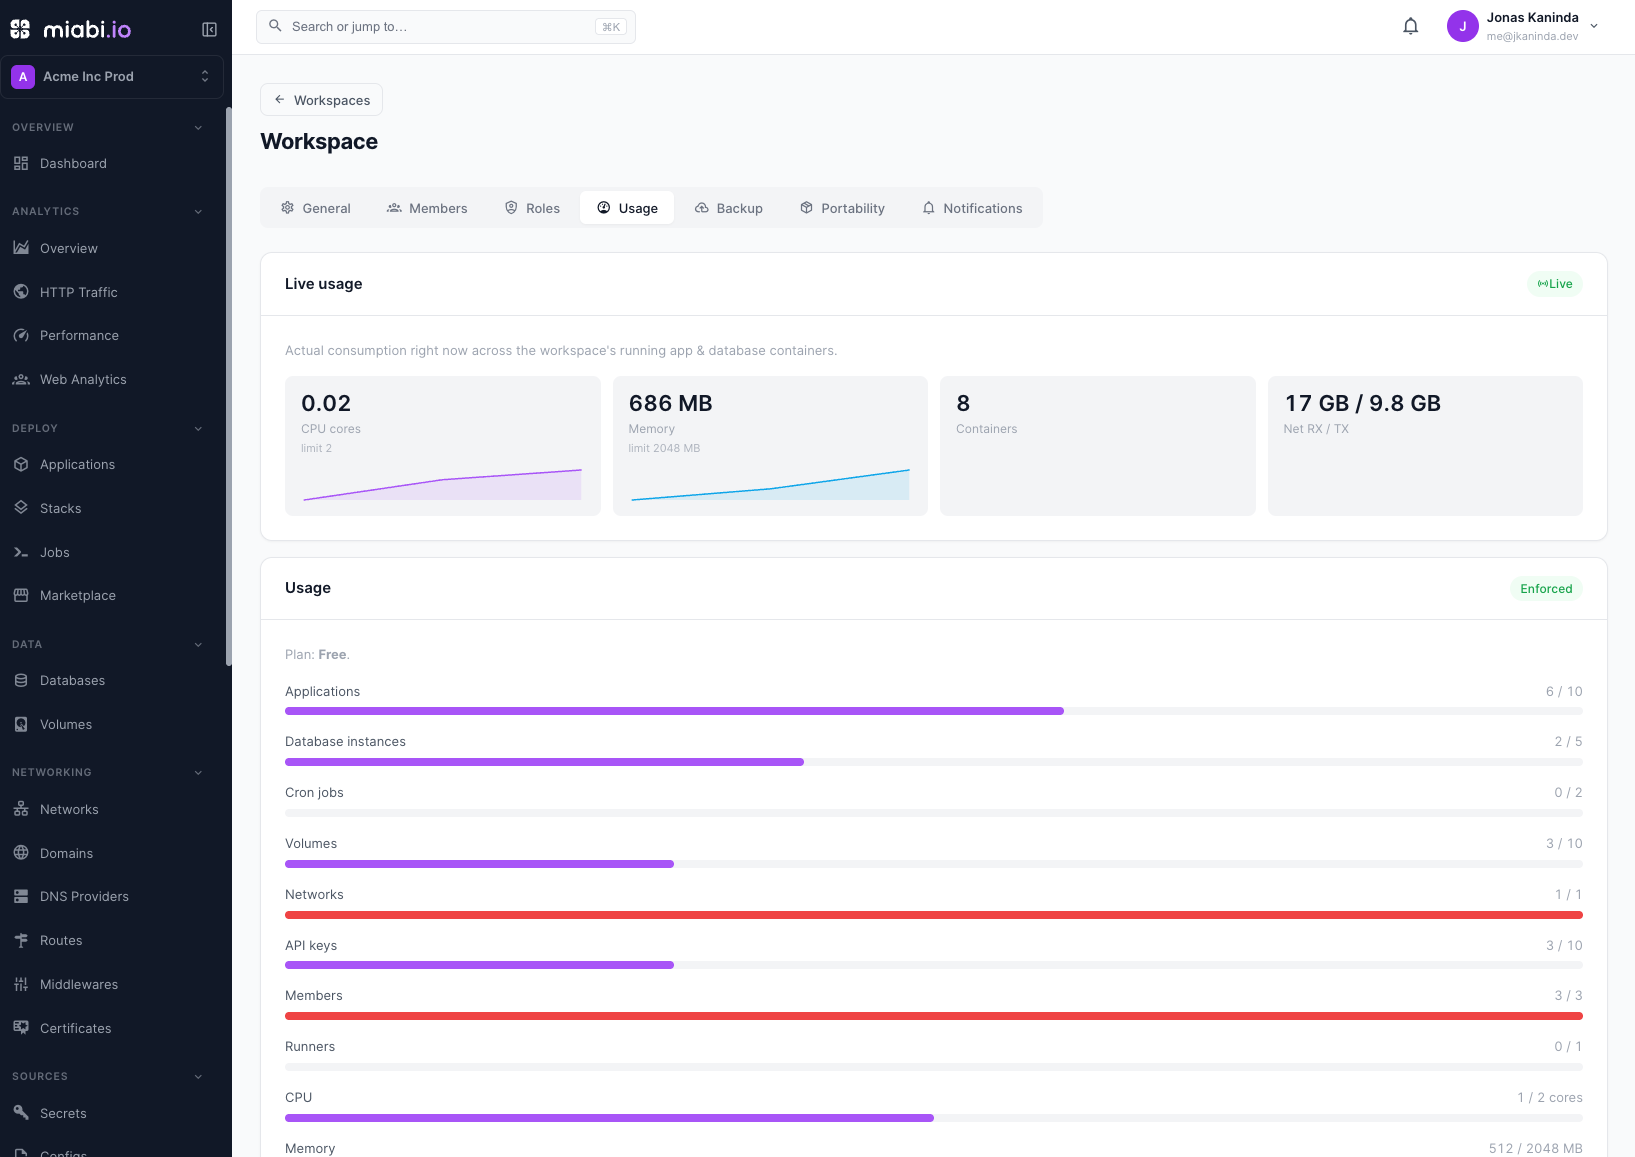This screenshot has width=1635, height=1157.
Task: Click the Enforced badge
Action: coord(1546,588)
